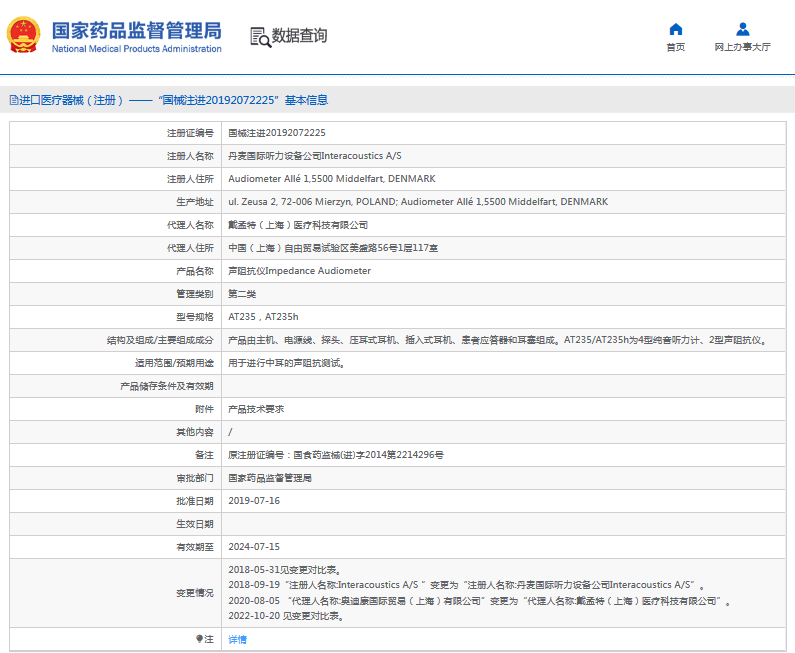This screenshot has height=653, width=795.
Task: Select management category value 第二类
Action: click(242, 294)
